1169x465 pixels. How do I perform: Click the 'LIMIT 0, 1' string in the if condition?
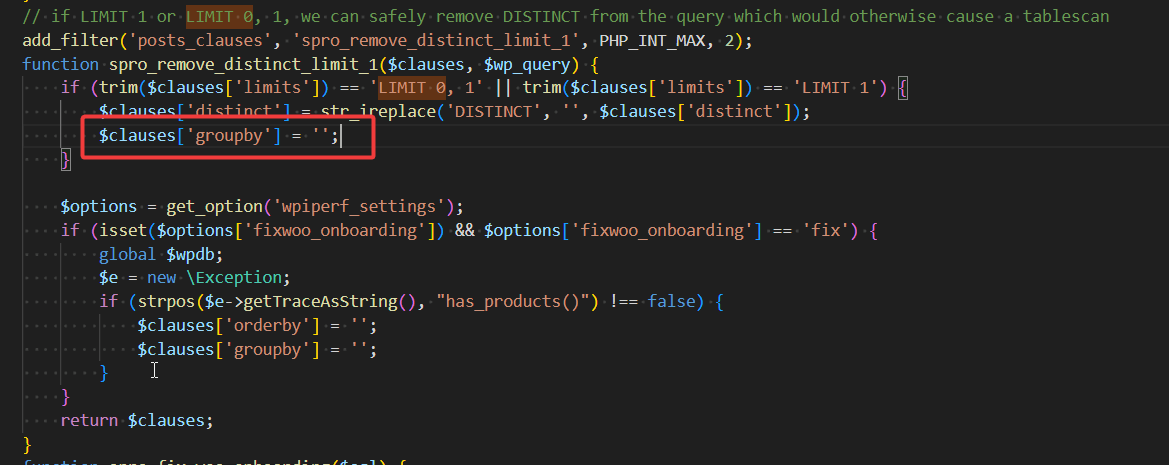(426, 88)
